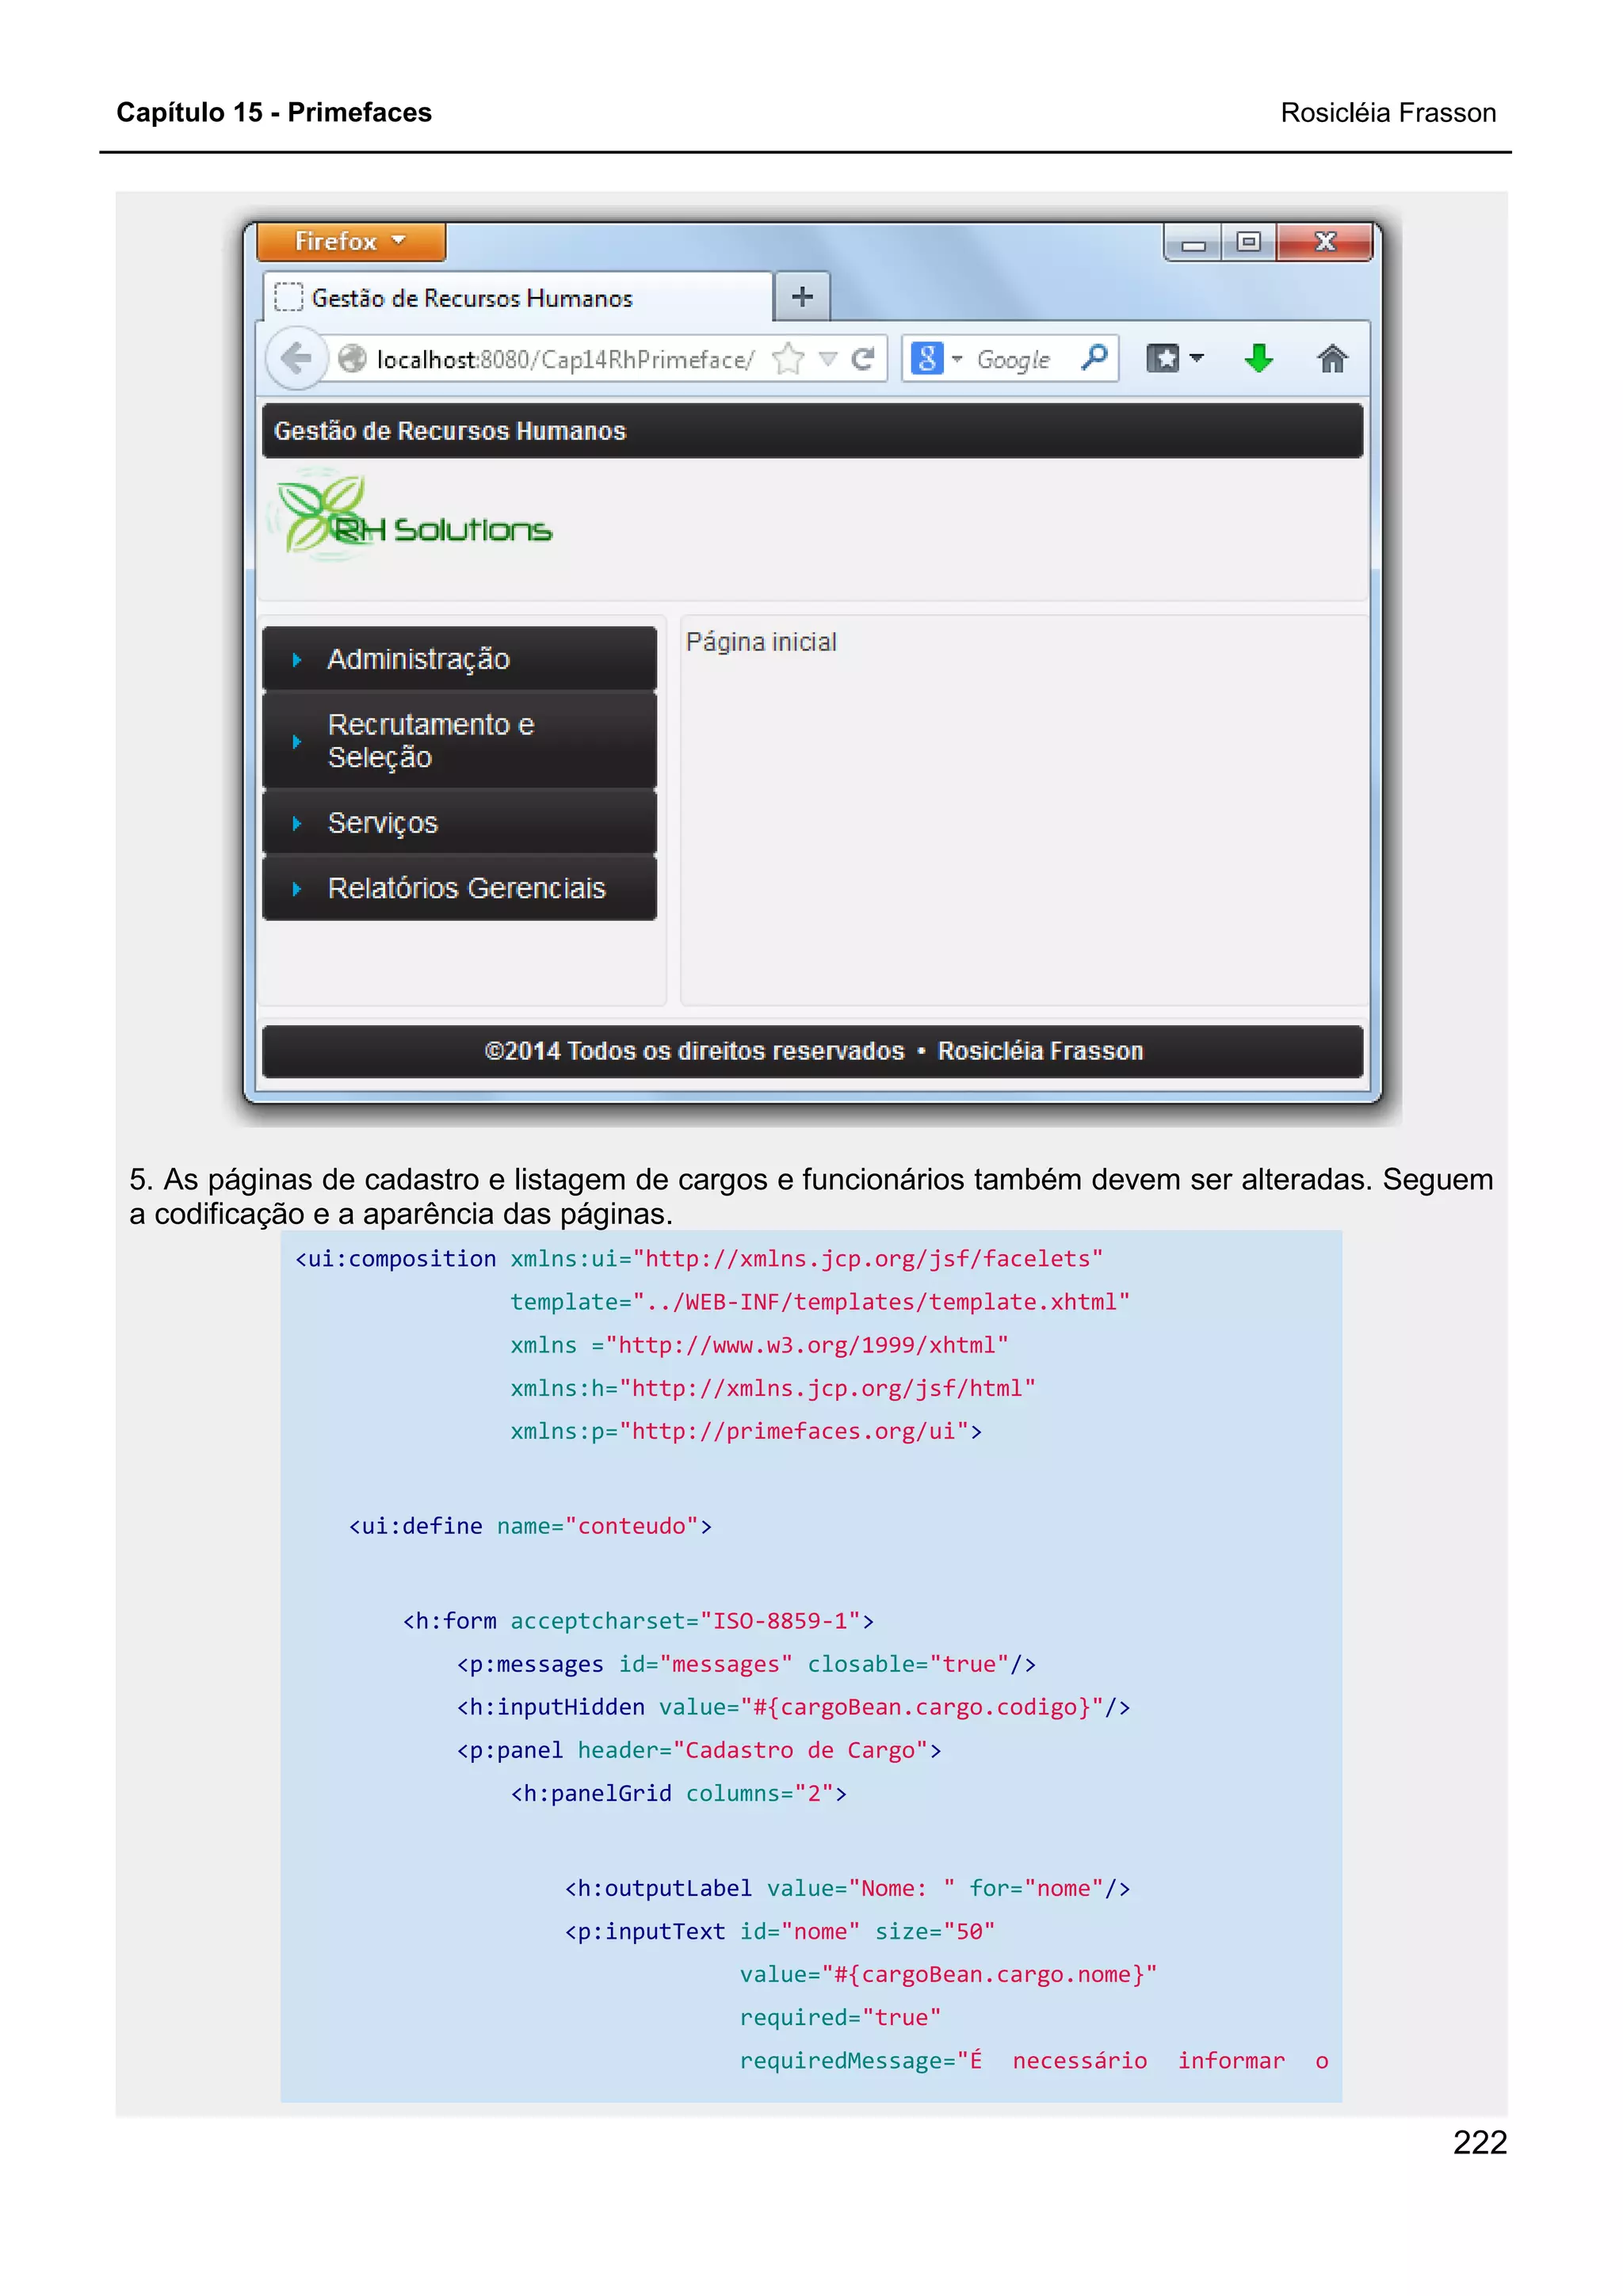Open new tab with plus button

pos(802,296)
